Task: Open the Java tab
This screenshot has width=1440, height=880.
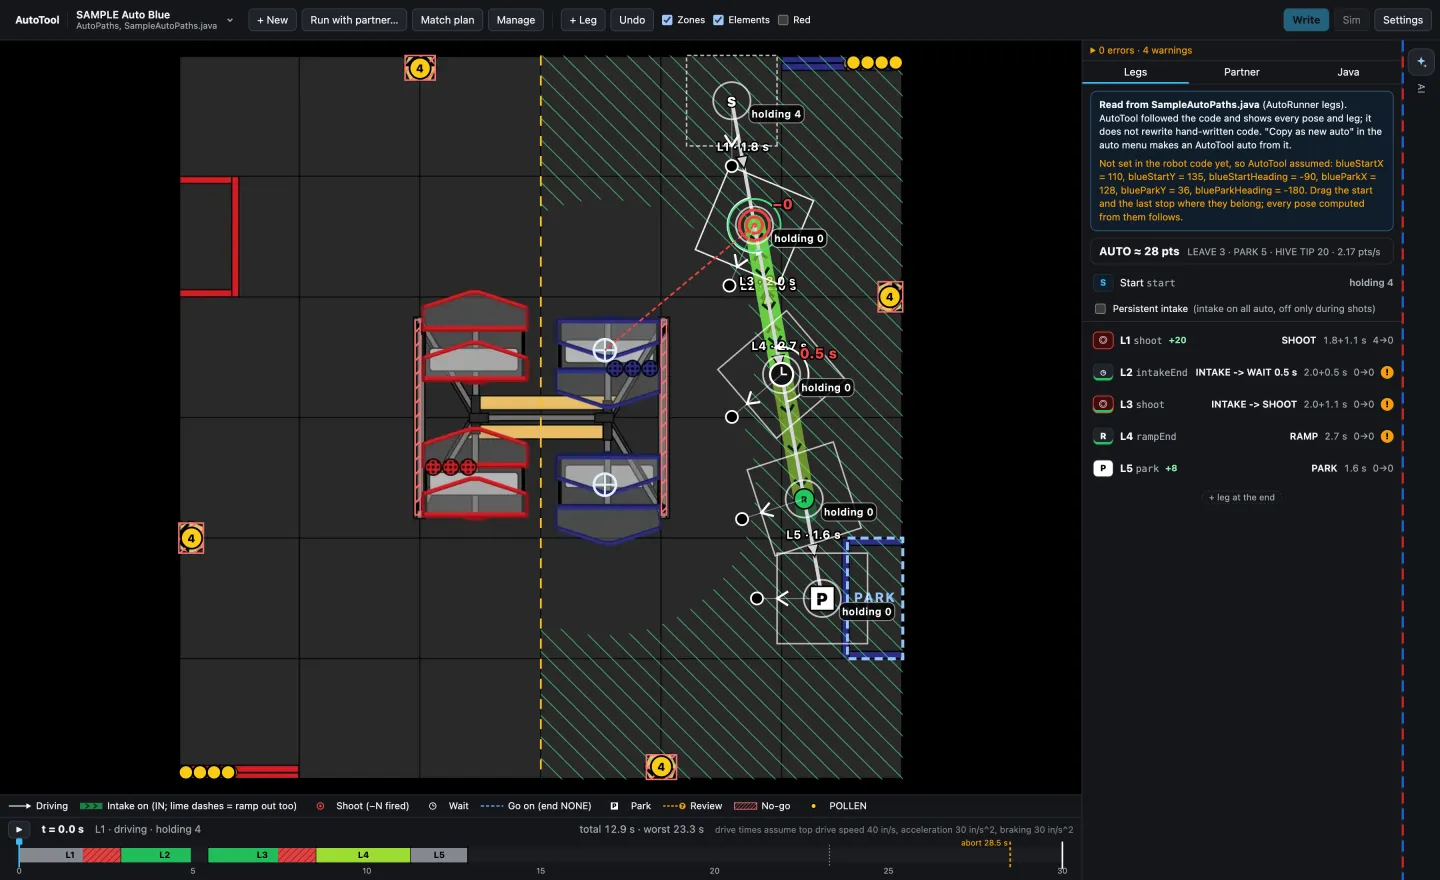Action: [x=1348, y=72]
